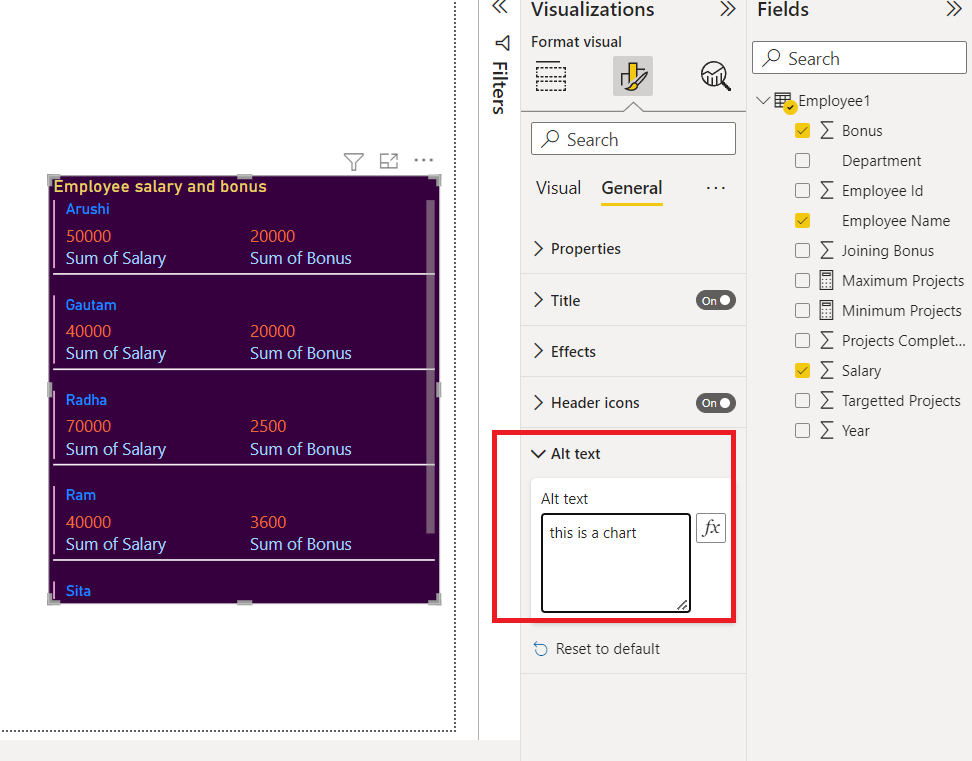Switch to the Visual tab
Viewport: 972px width, 761px height.
558,187
